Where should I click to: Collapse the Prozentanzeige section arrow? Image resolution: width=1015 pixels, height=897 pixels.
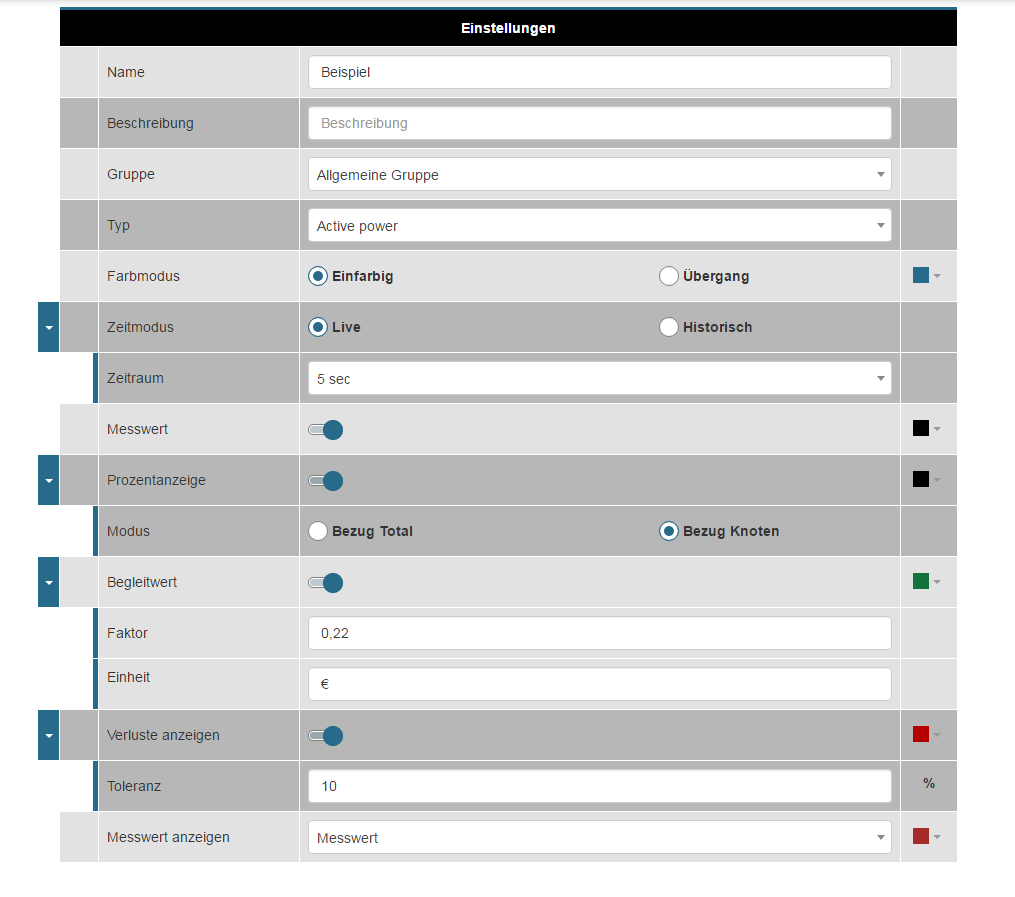click(x=48, y=480)
